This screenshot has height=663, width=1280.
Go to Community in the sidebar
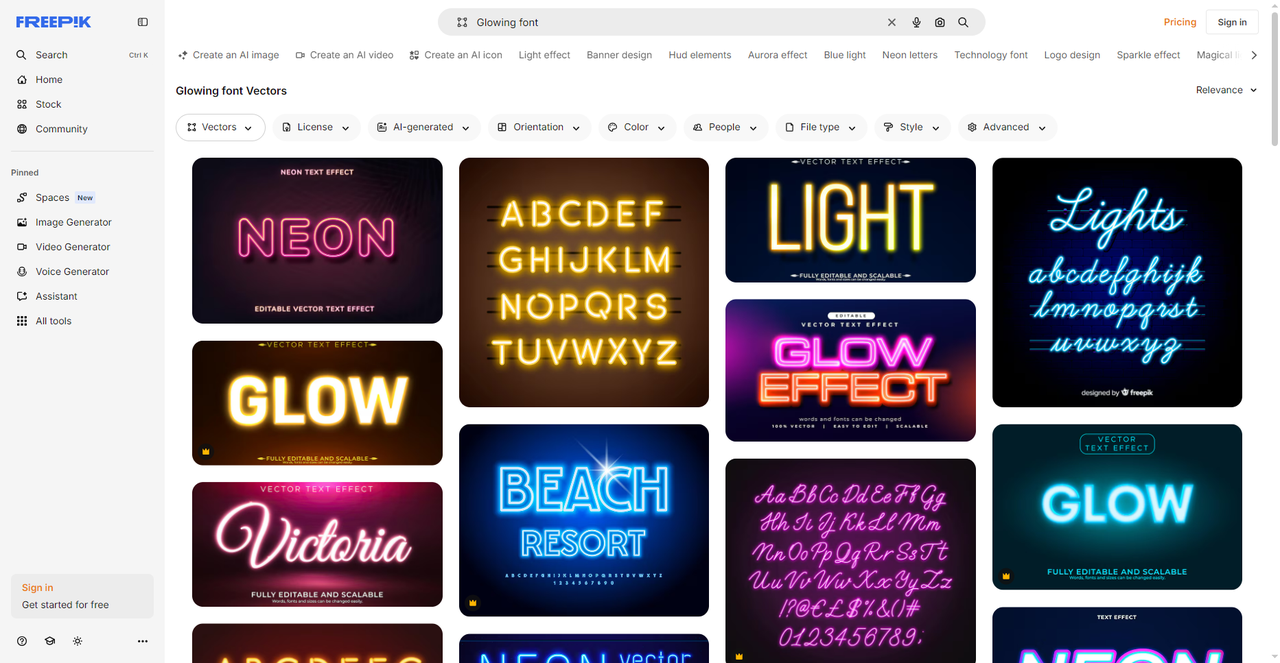point(61,129)
